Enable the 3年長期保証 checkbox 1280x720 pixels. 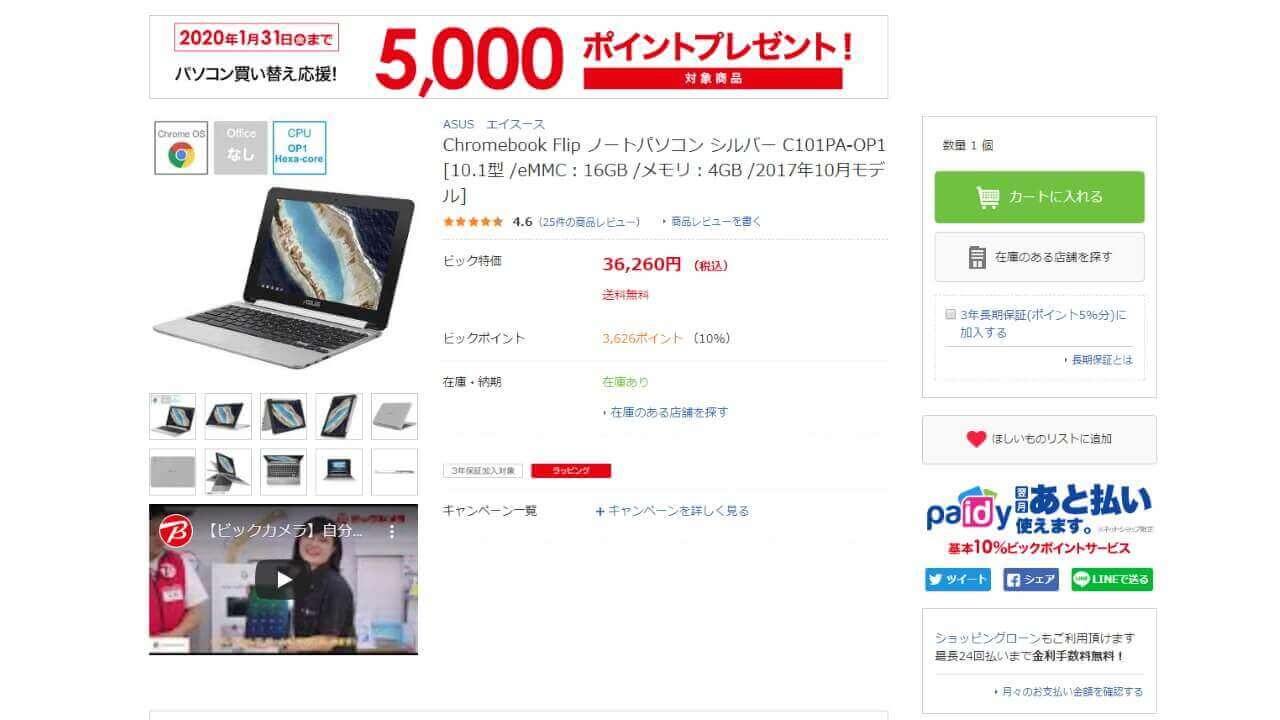point(951,314)
